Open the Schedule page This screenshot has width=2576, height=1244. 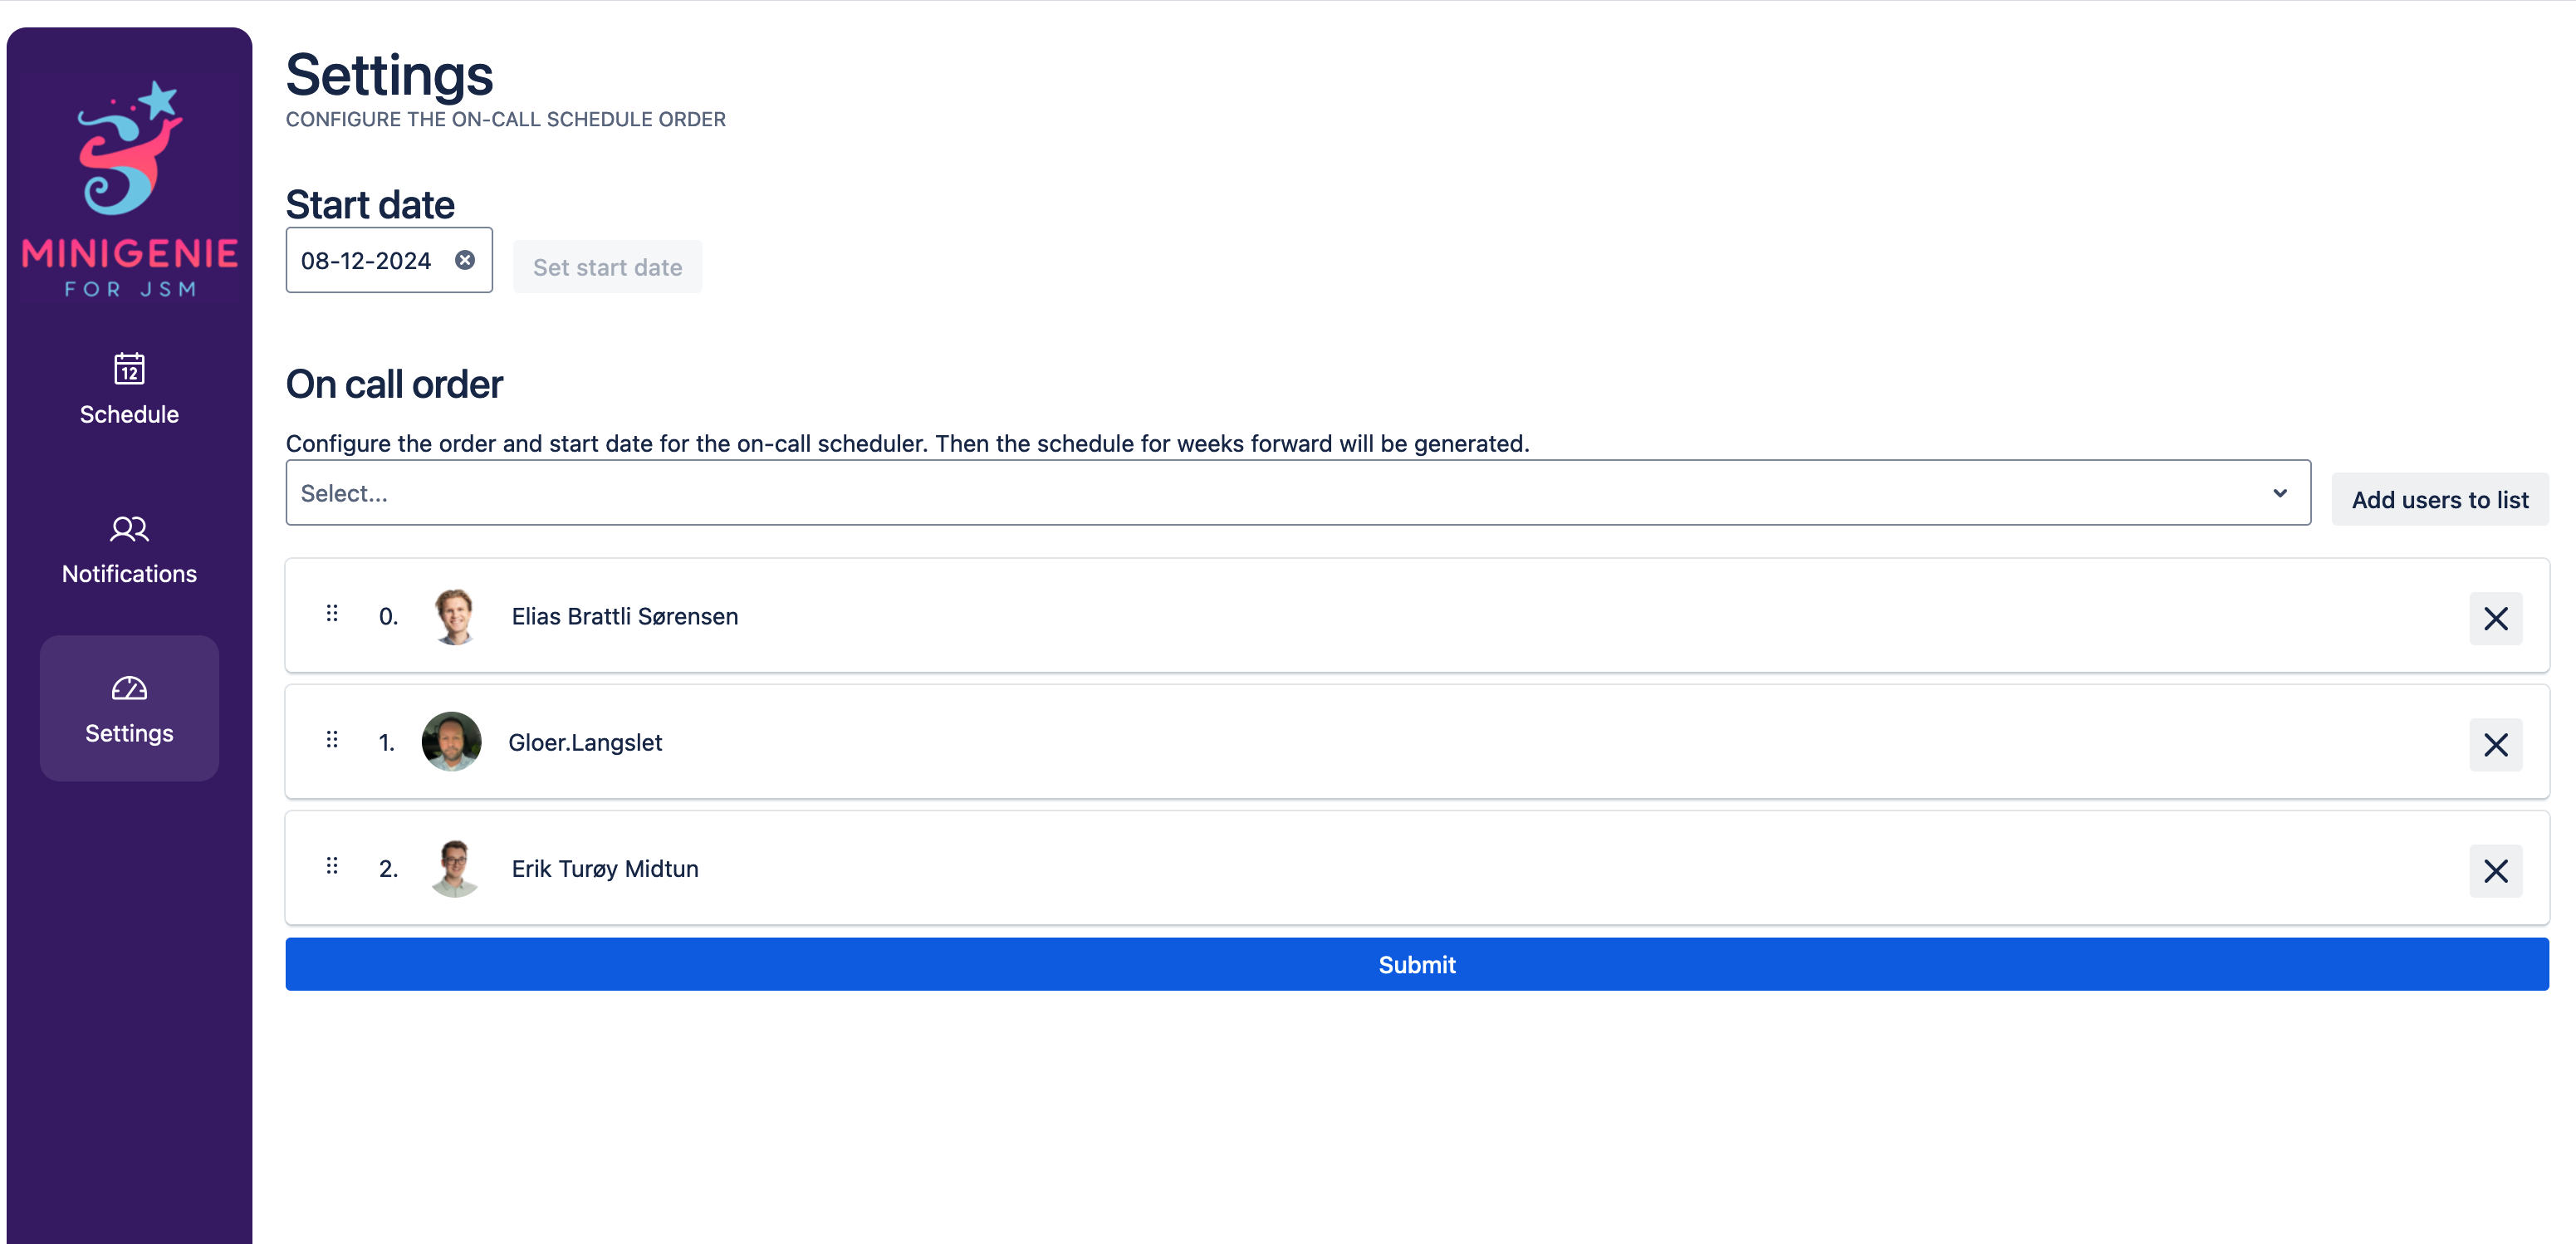(129, 414)
